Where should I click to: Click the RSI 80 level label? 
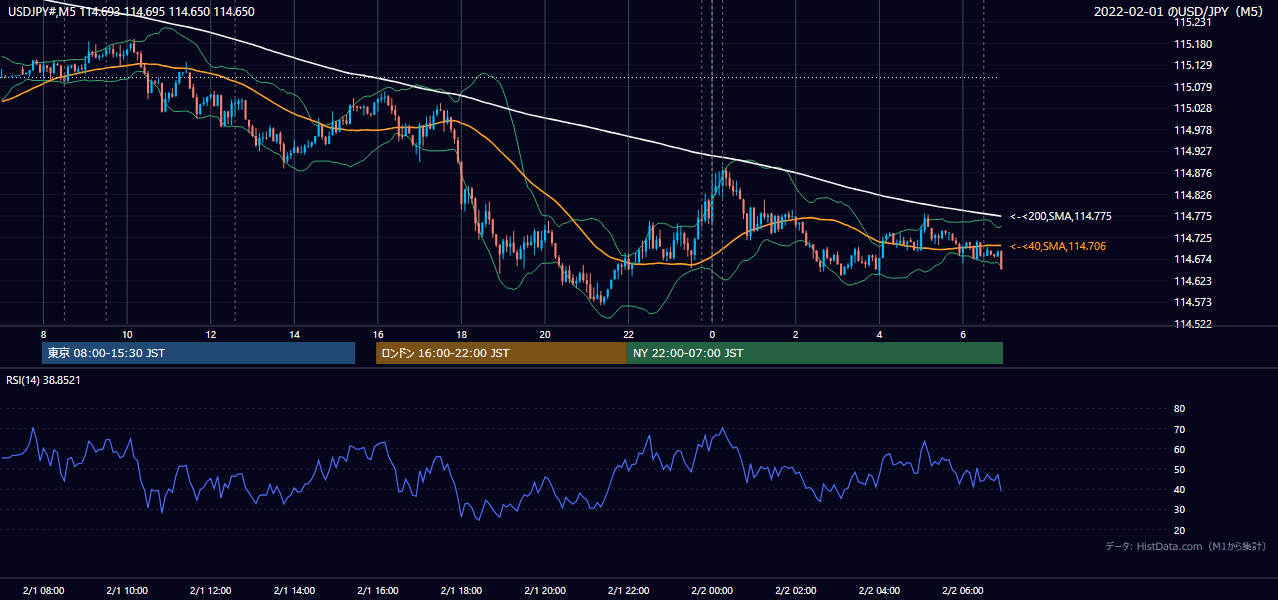(1179, 409)
